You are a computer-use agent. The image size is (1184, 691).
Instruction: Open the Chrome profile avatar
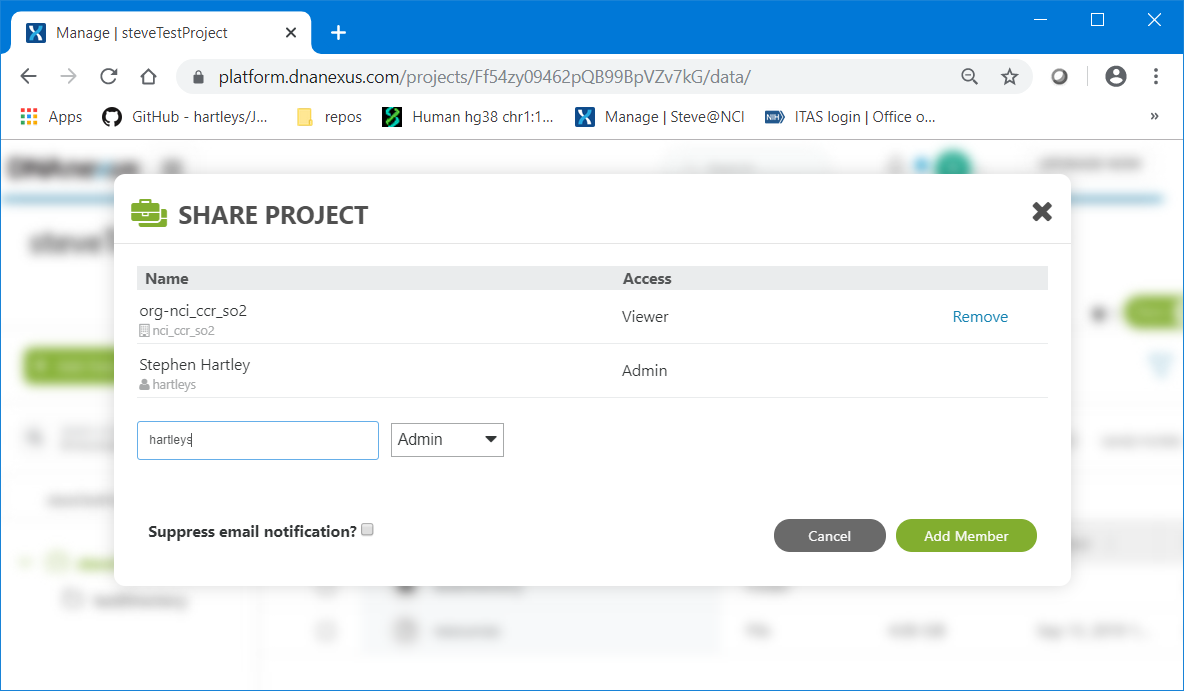pos(1115,77)
